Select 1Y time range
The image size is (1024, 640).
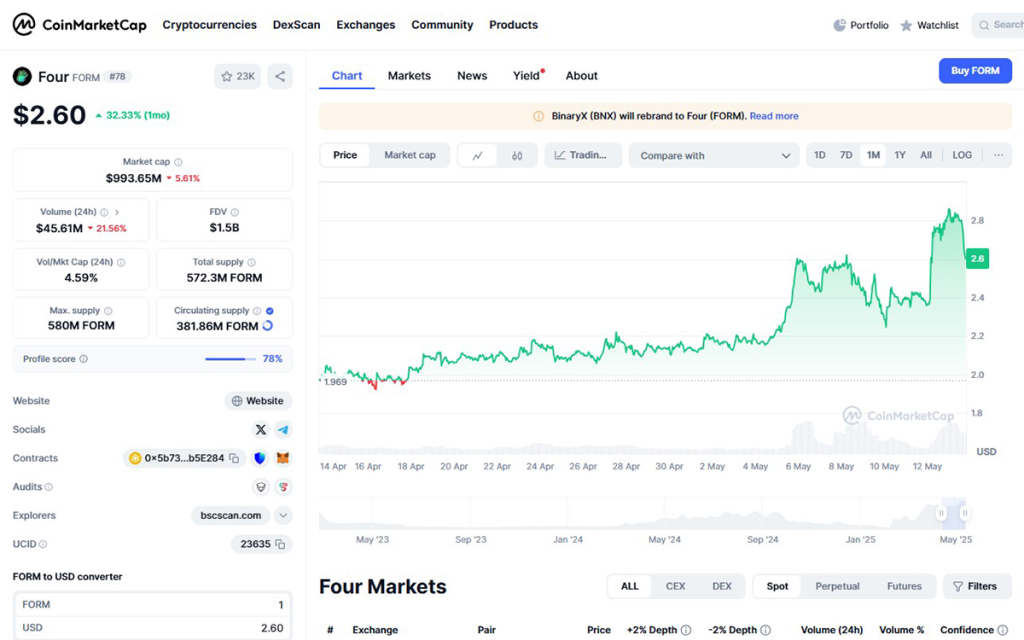[x=900, y=155]
